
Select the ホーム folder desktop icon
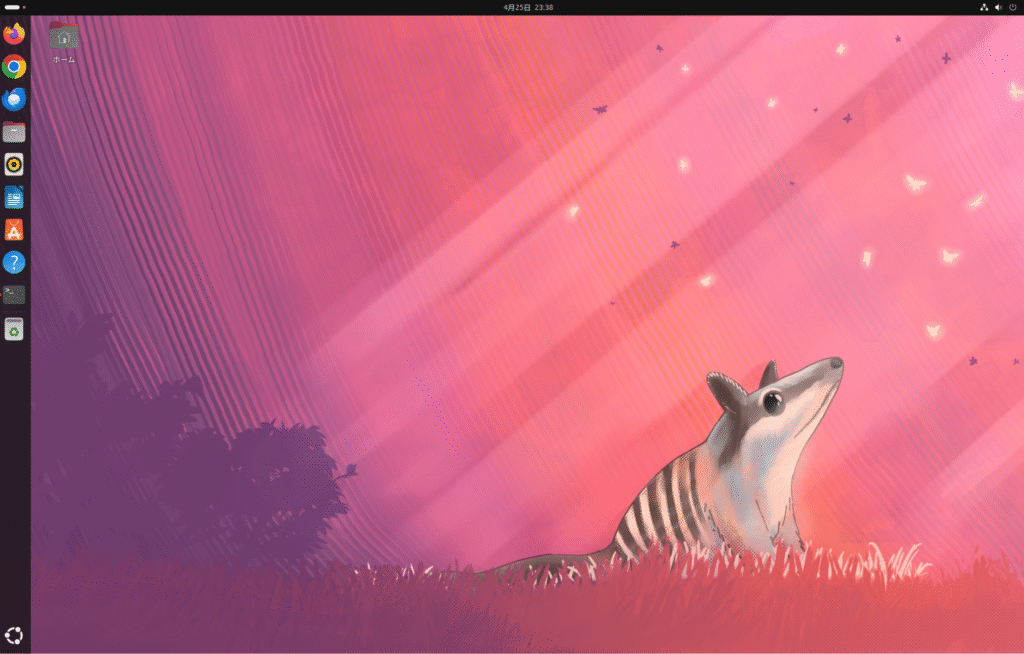click(64, 36)
